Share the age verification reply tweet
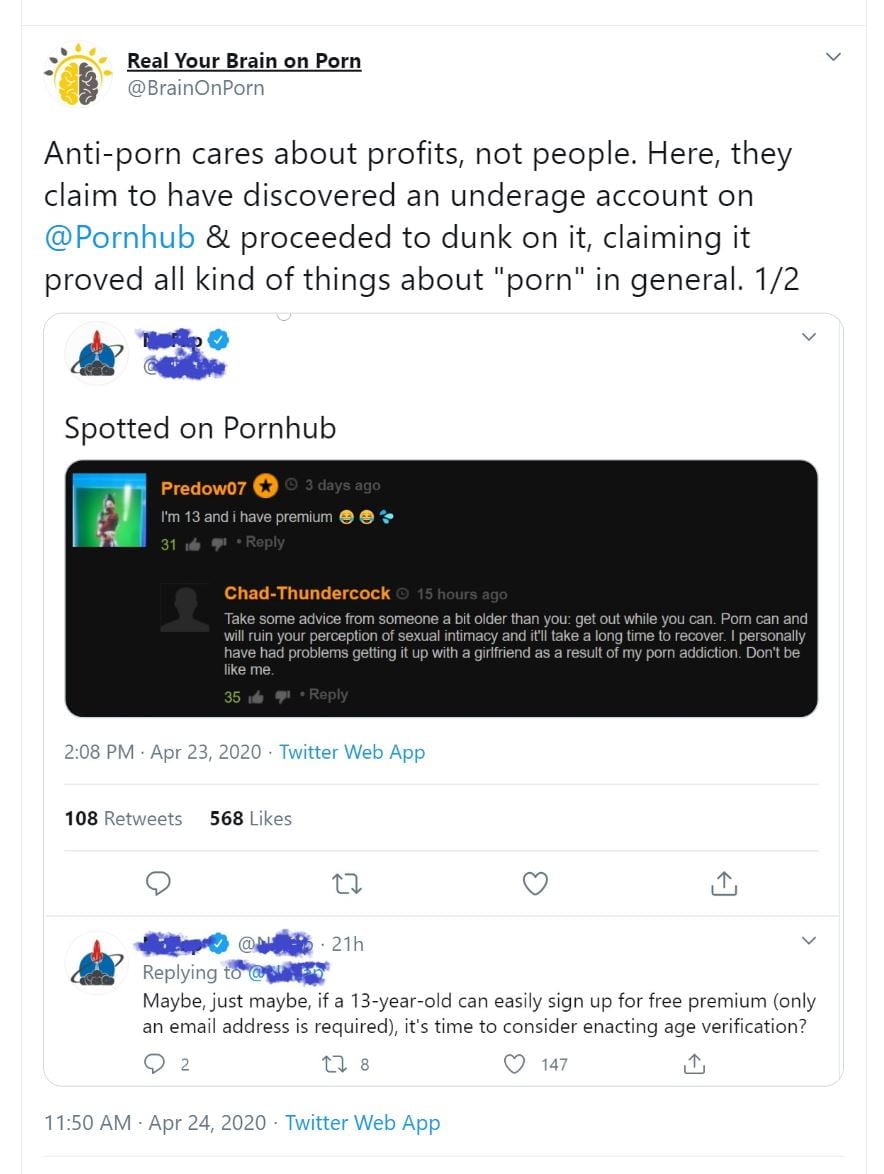 [x=693, y=1064]
